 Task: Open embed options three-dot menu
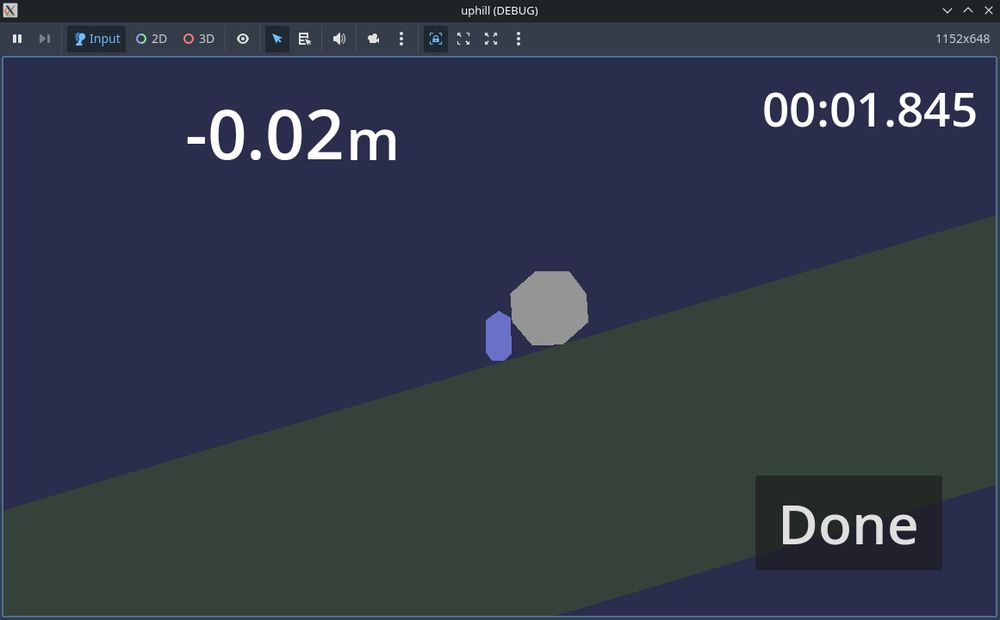tap(518, 39)
